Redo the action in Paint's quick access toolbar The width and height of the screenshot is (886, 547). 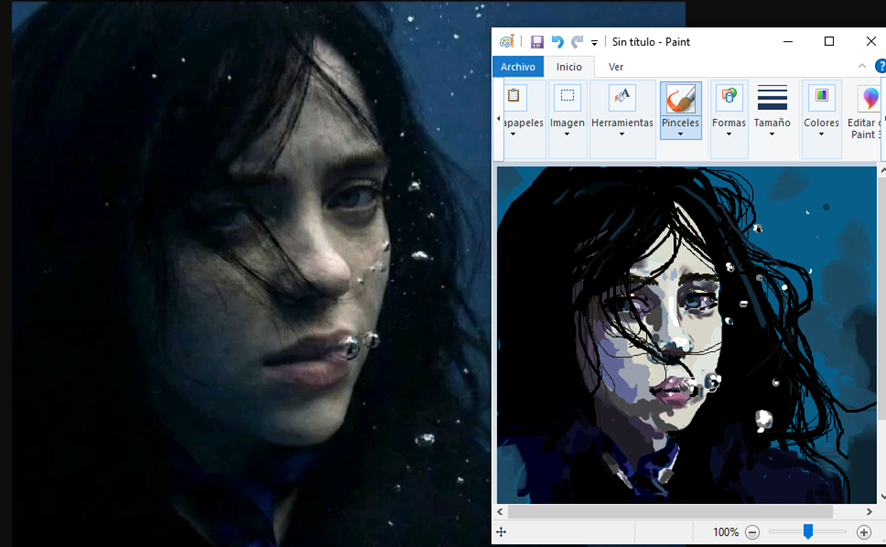pos(577,42)
